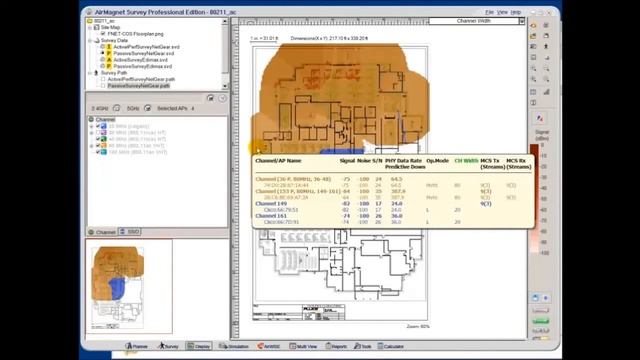
Task: Click the up arrow of project tree scrollbar
Action: pyautogui.click(x=225, y=21)
